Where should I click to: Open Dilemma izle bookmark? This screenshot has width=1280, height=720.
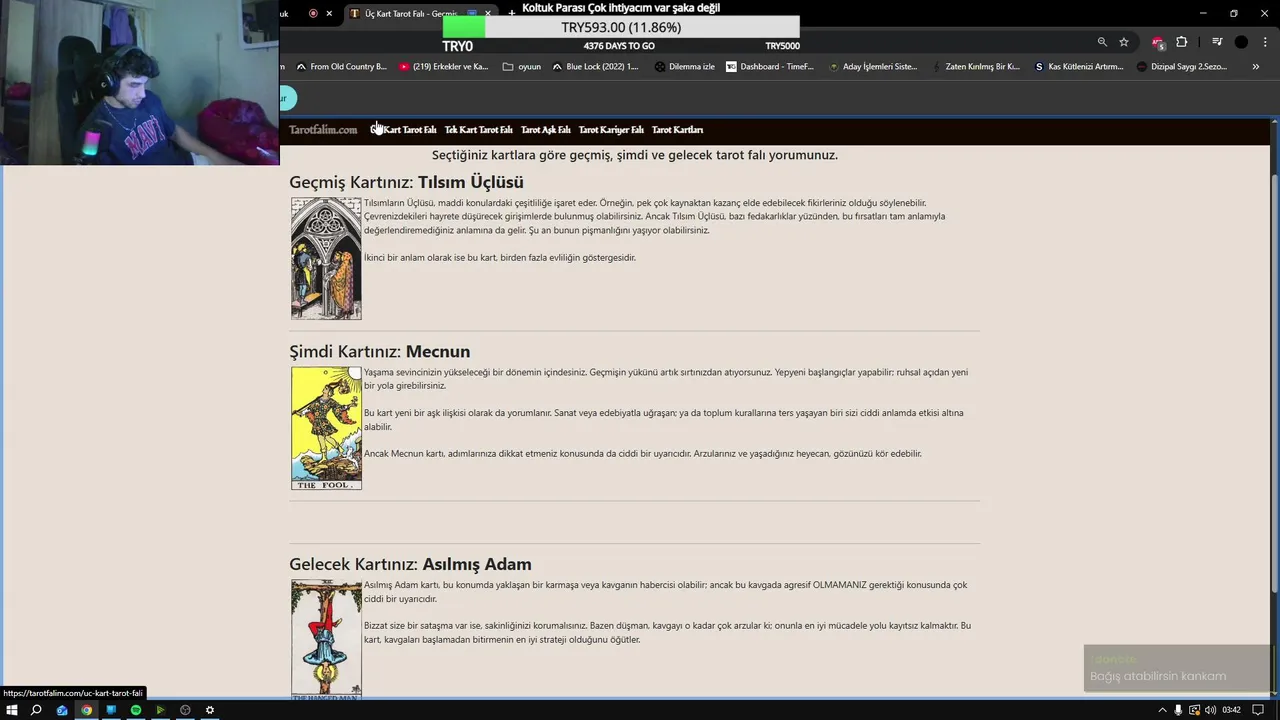684,67
